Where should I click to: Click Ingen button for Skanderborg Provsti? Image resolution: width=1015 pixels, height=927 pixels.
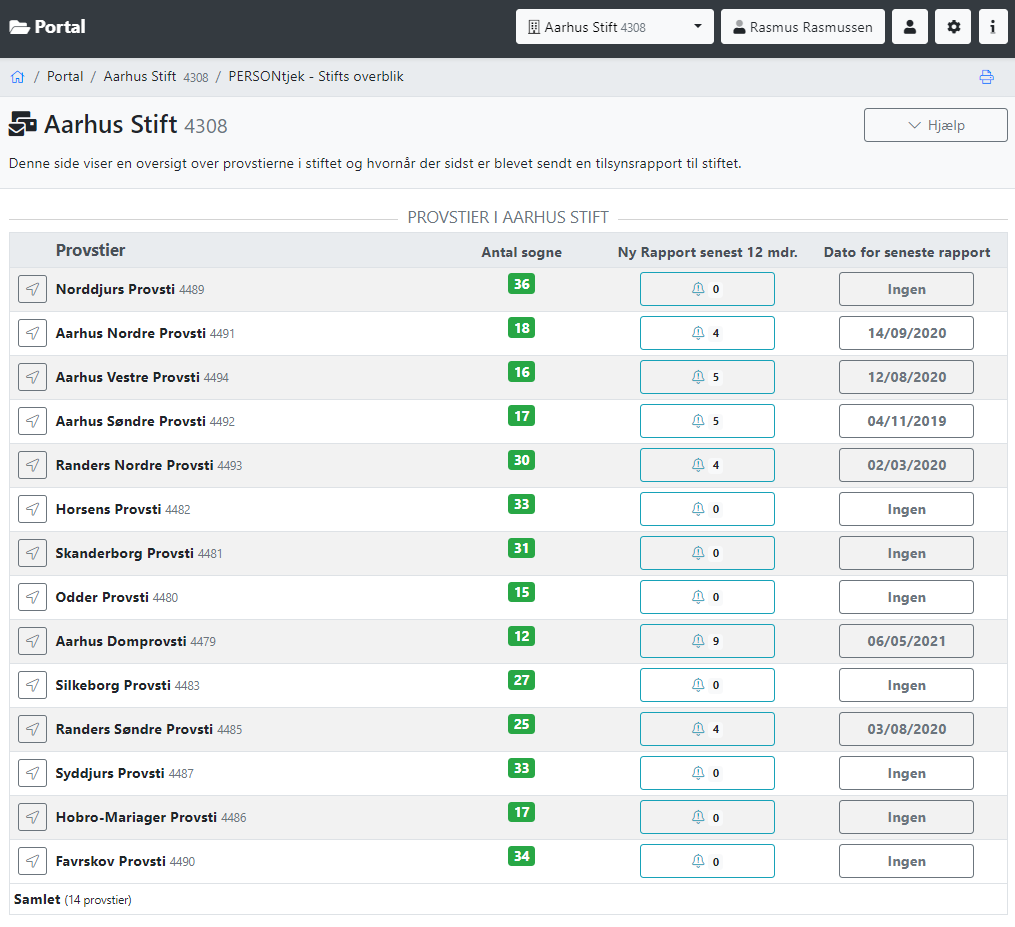coord(906,553)
